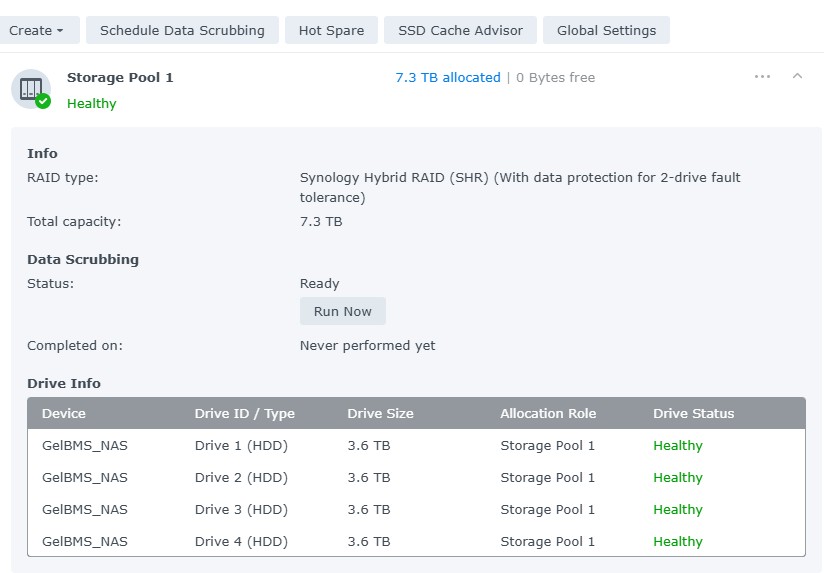Click Healthy status of Drive 1 row

678,446
